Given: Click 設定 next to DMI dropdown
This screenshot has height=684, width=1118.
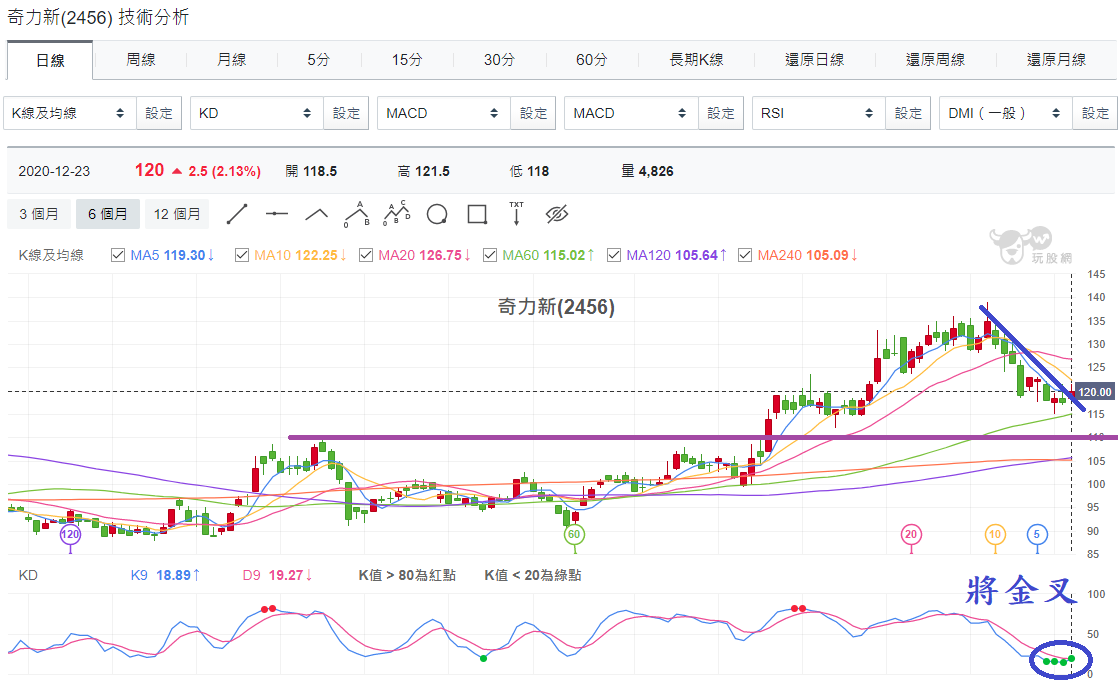Looking at the screenshot, I should click(x=1095, y=113).
